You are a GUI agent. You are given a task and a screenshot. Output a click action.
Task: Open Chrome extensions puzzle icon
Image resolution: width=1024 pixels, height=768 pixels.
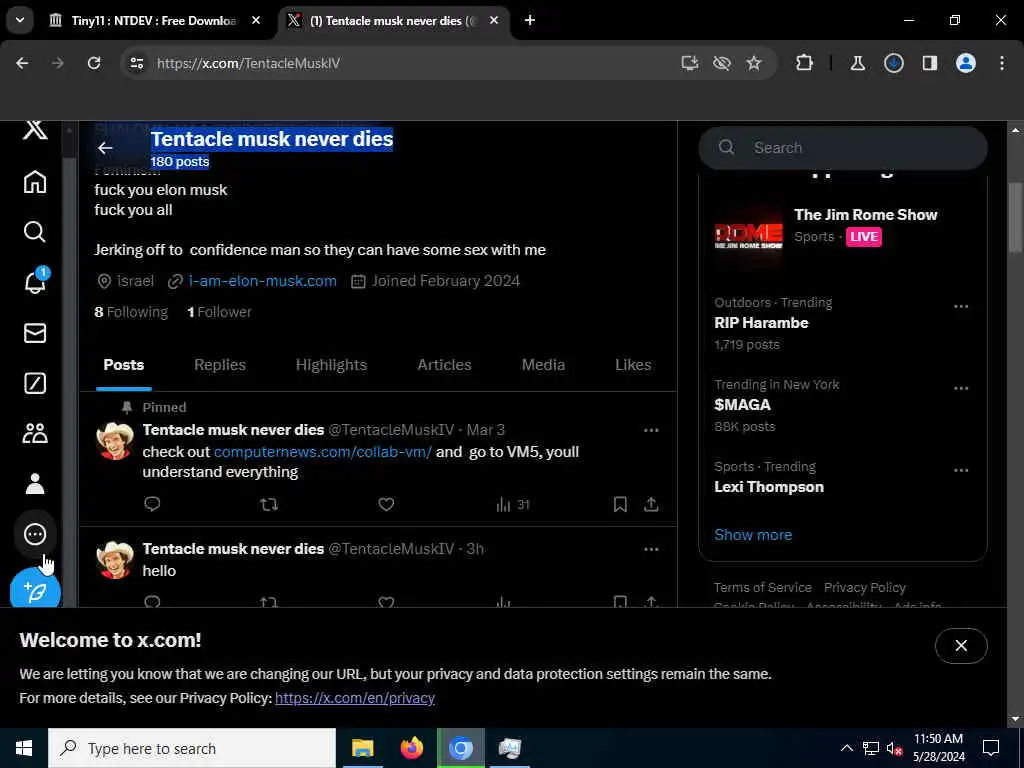(804, 63)
